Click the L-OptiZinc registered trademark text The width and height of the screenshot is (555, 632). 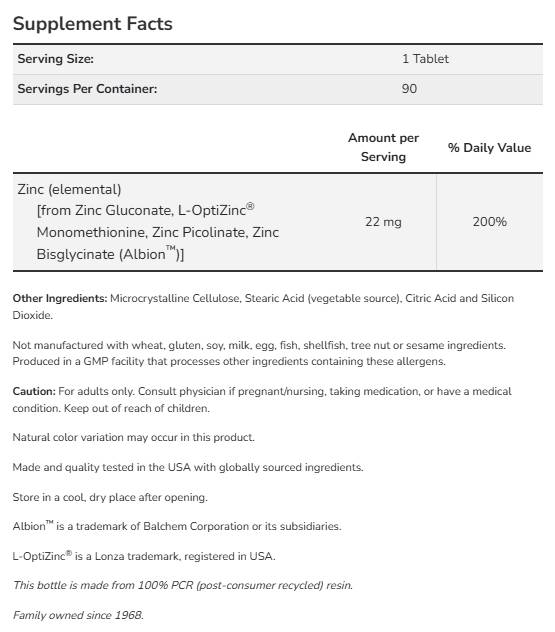point(144,556)
